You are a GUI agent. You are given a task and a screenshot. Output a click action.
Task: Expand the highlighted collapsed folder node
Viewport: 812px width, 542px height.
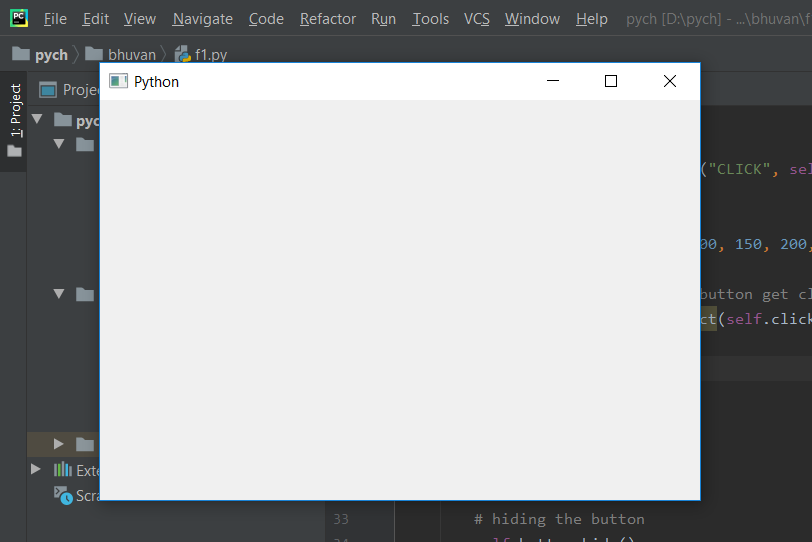click(x=59, y=444)
